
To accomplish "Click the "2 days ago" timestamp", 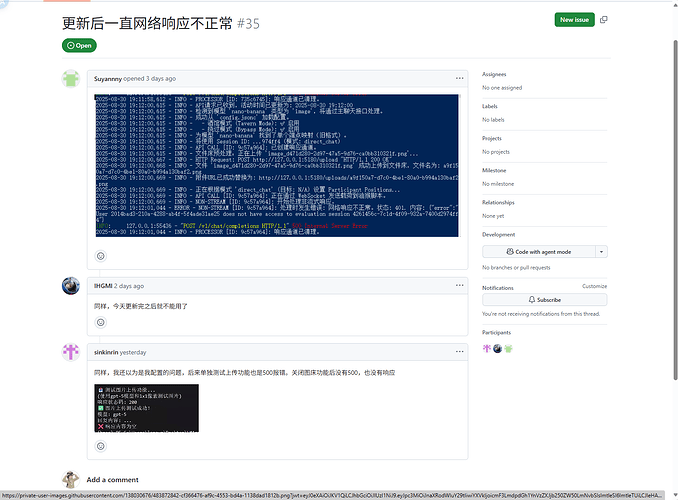I will (x=129, y=286).
